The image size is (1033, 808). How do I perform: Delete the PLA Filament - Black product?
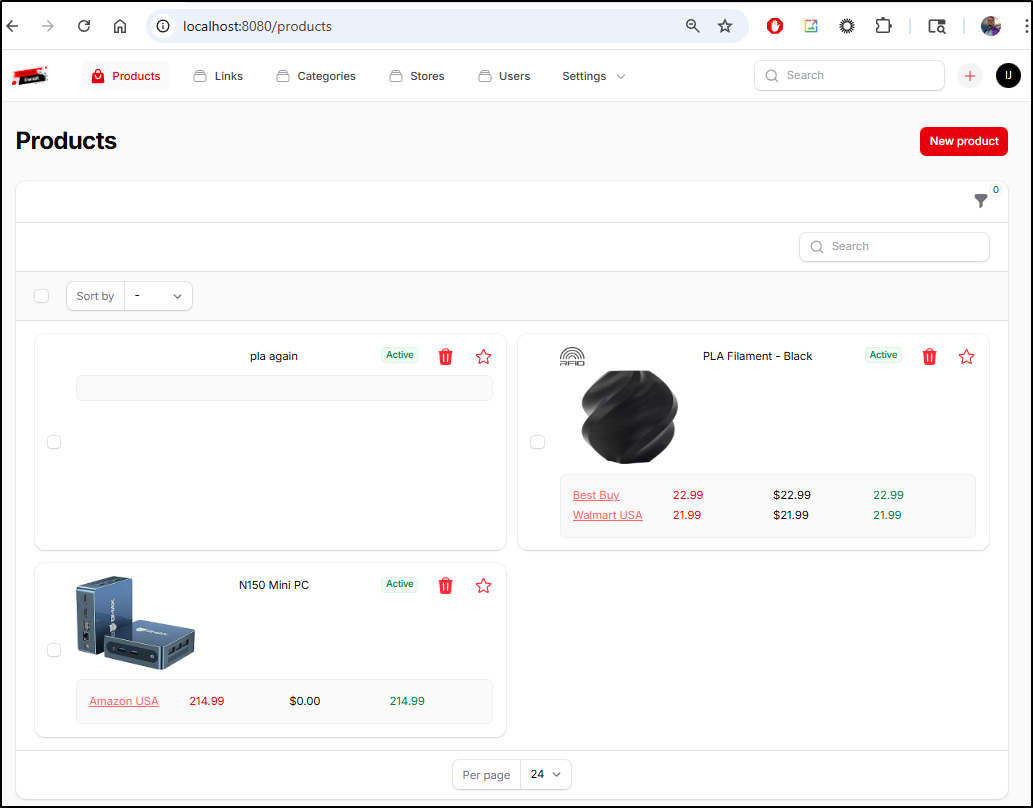(929, 357)
